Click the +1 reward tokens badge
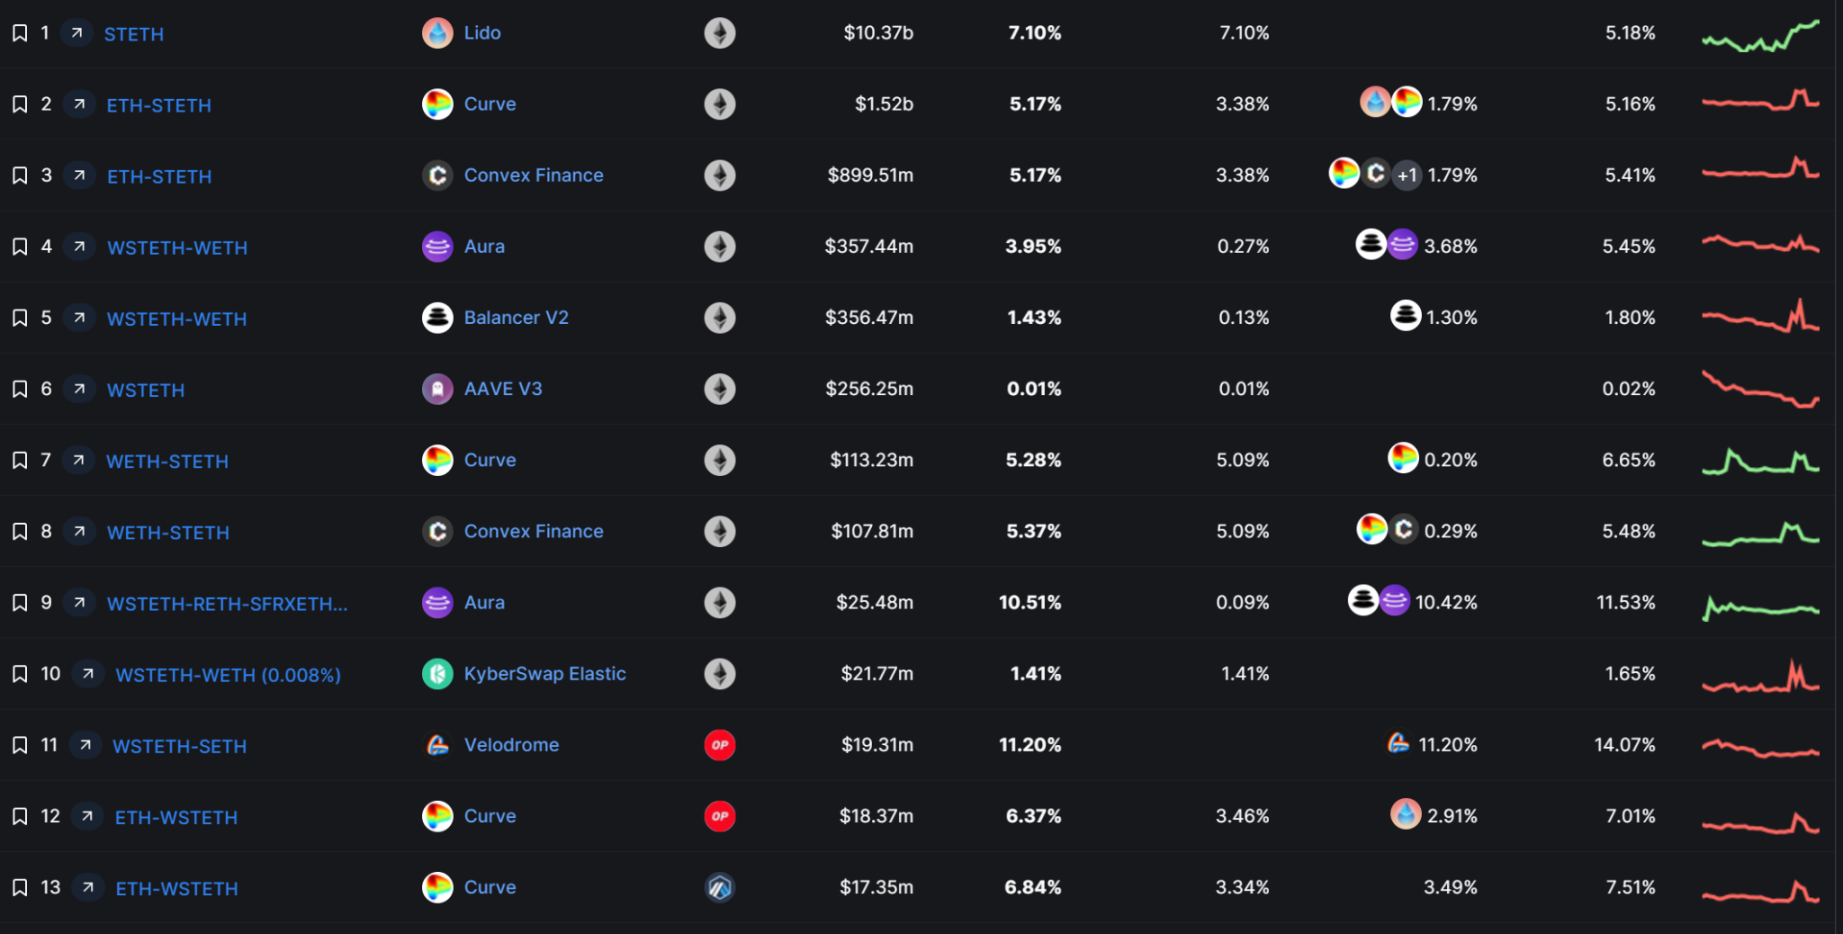This screenshot has height=934, width=1843. (x=1407, y=175)
